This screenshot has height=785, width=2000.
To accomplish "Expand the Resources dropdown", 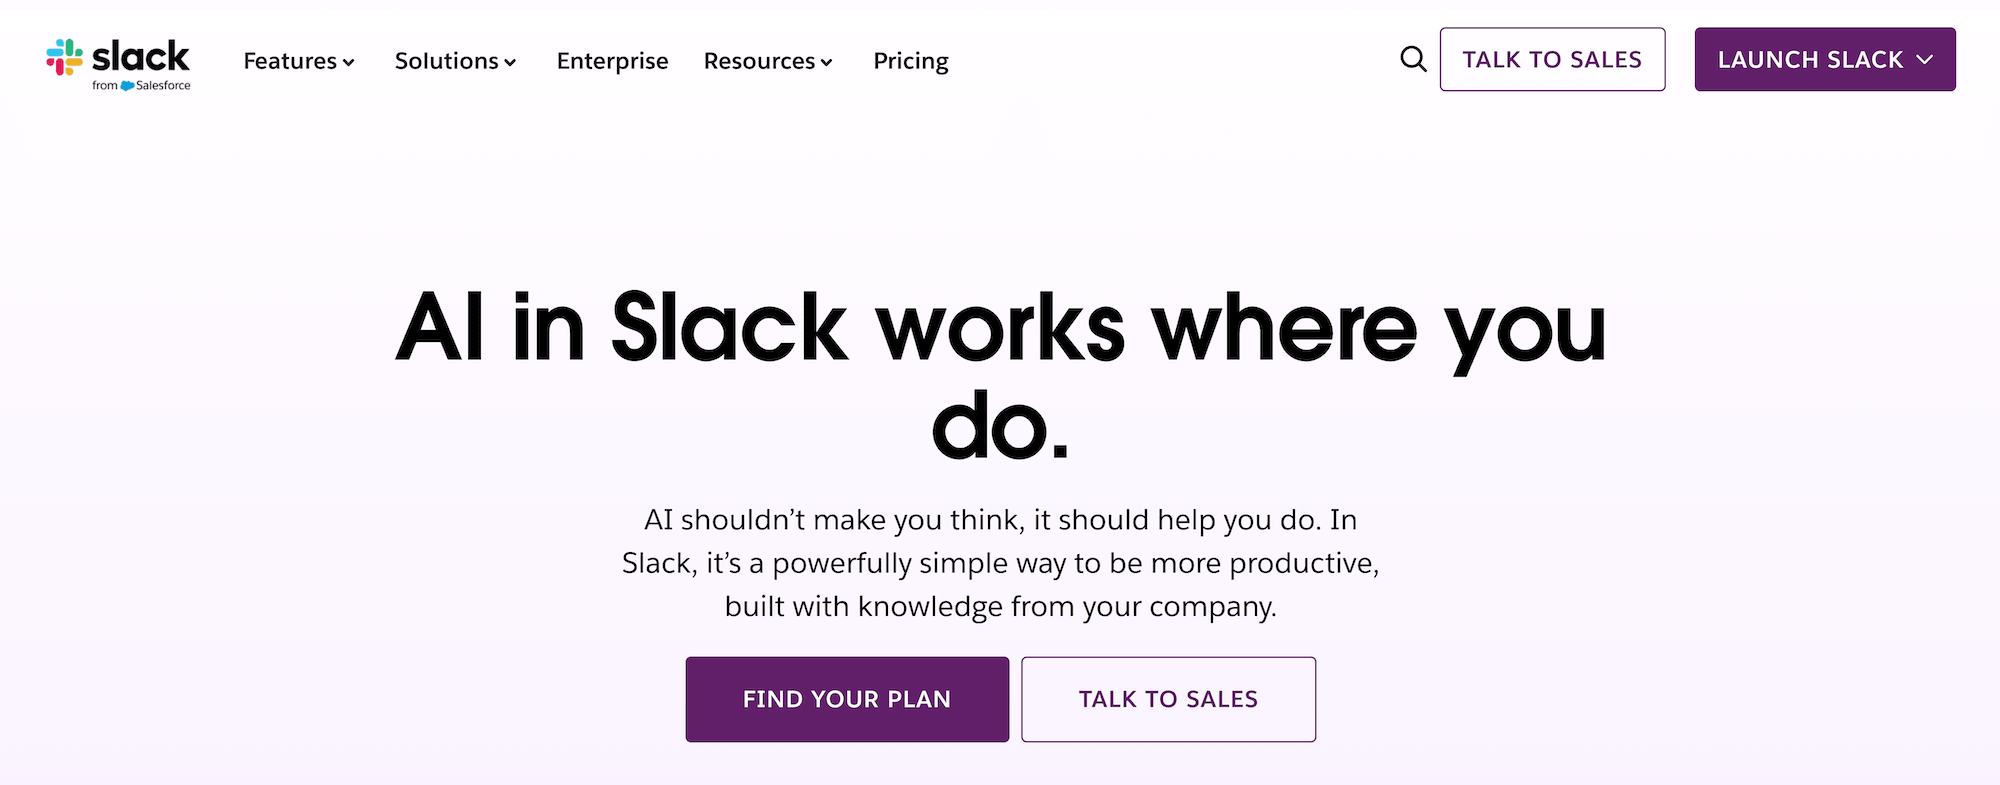I will click(760, 61).
